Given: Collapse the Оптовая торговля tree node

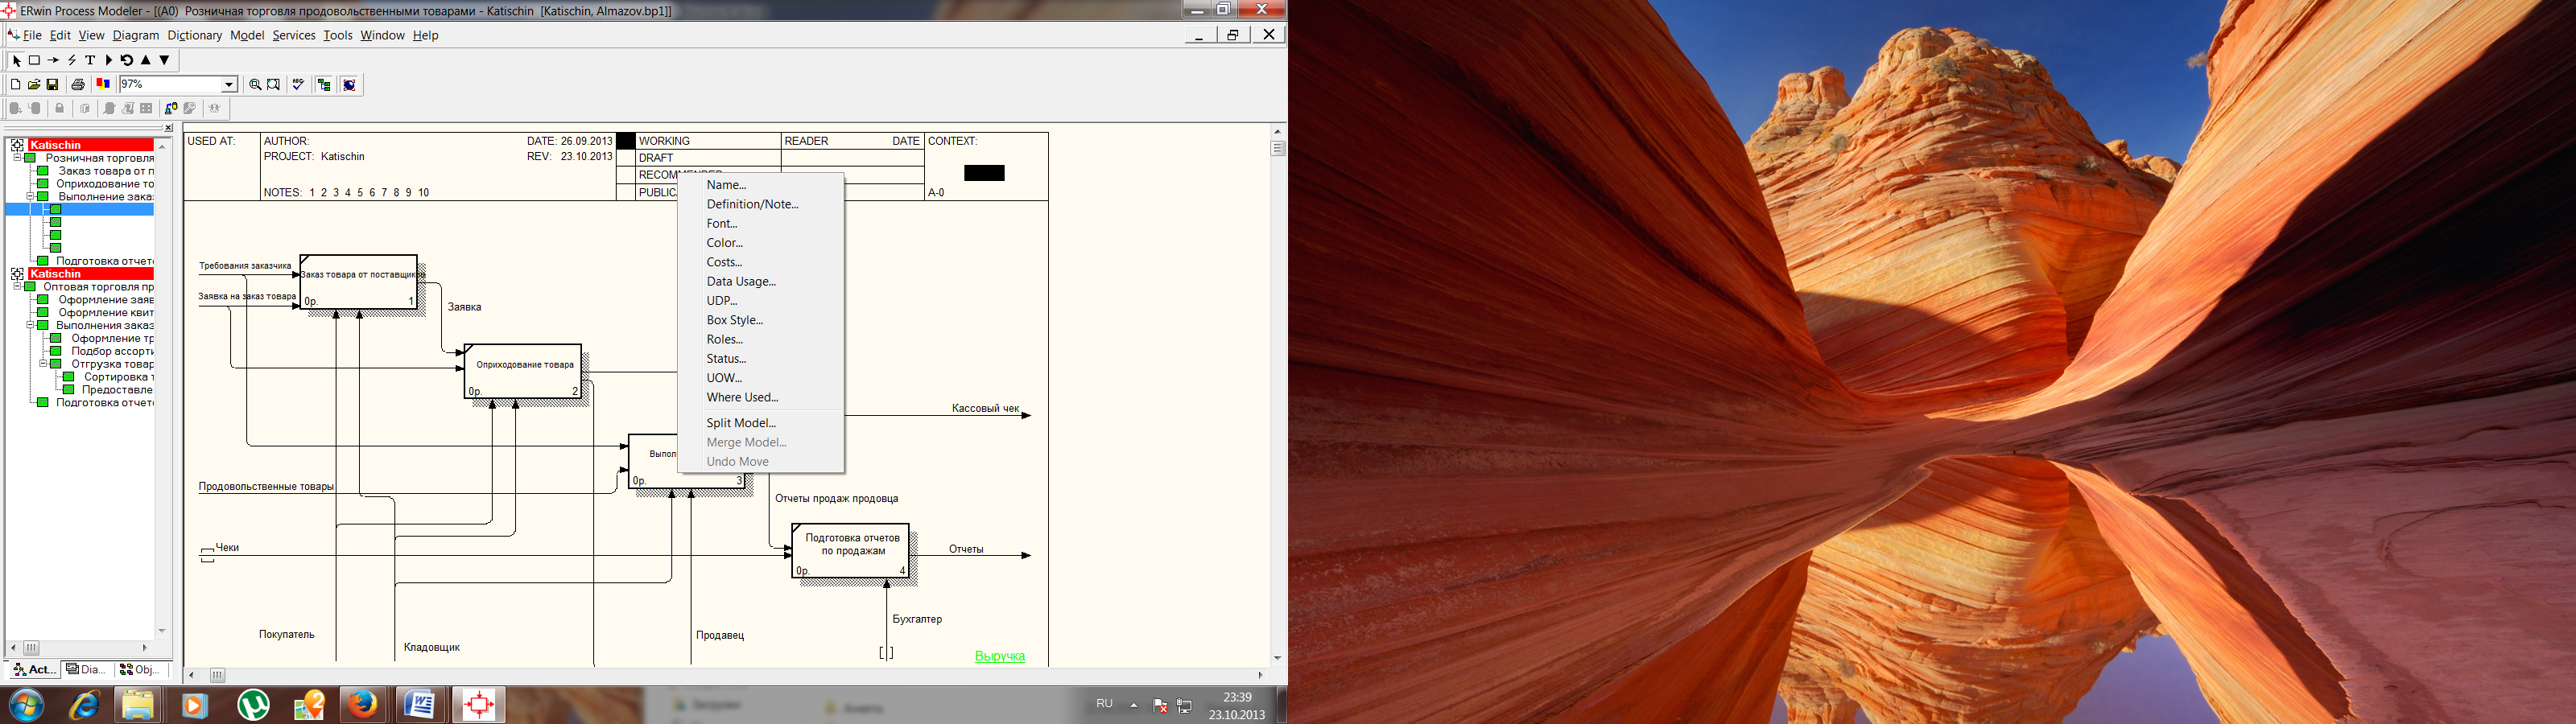Looking at the screenshot, I should (17, 287).
